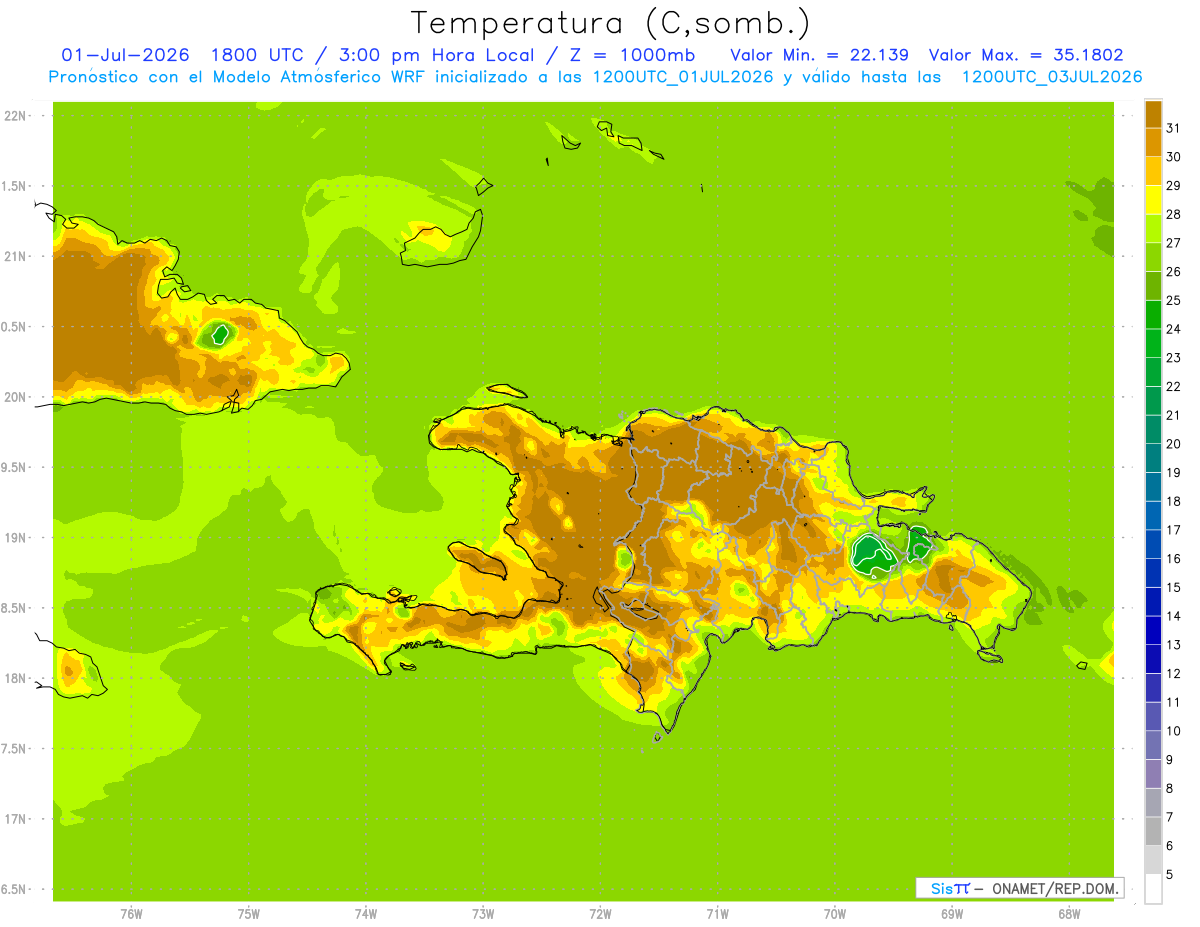Click the '75W' longitude label
1200x927 pixels.
coord(249,914)
